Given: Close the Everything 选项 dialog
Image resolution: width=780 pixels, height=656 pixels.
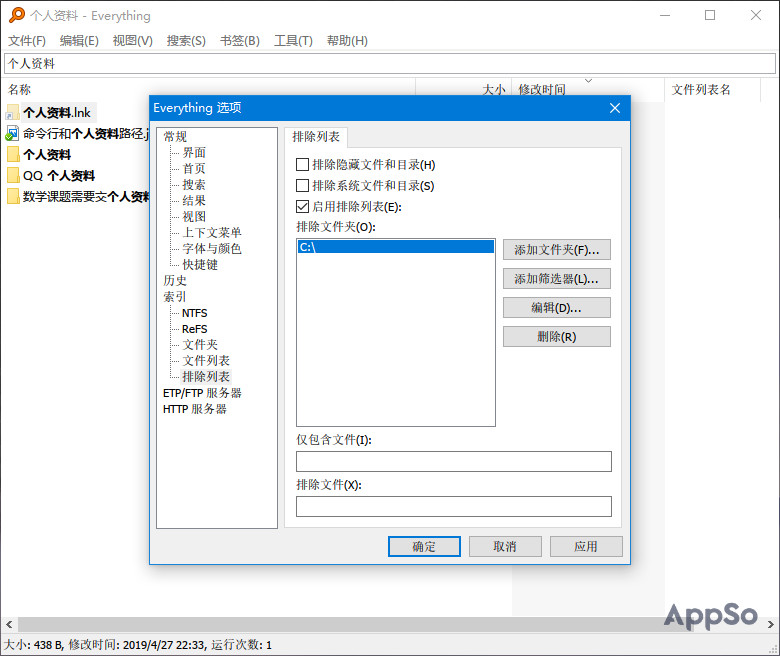Looking at the screenshot, I should point(615,108).
